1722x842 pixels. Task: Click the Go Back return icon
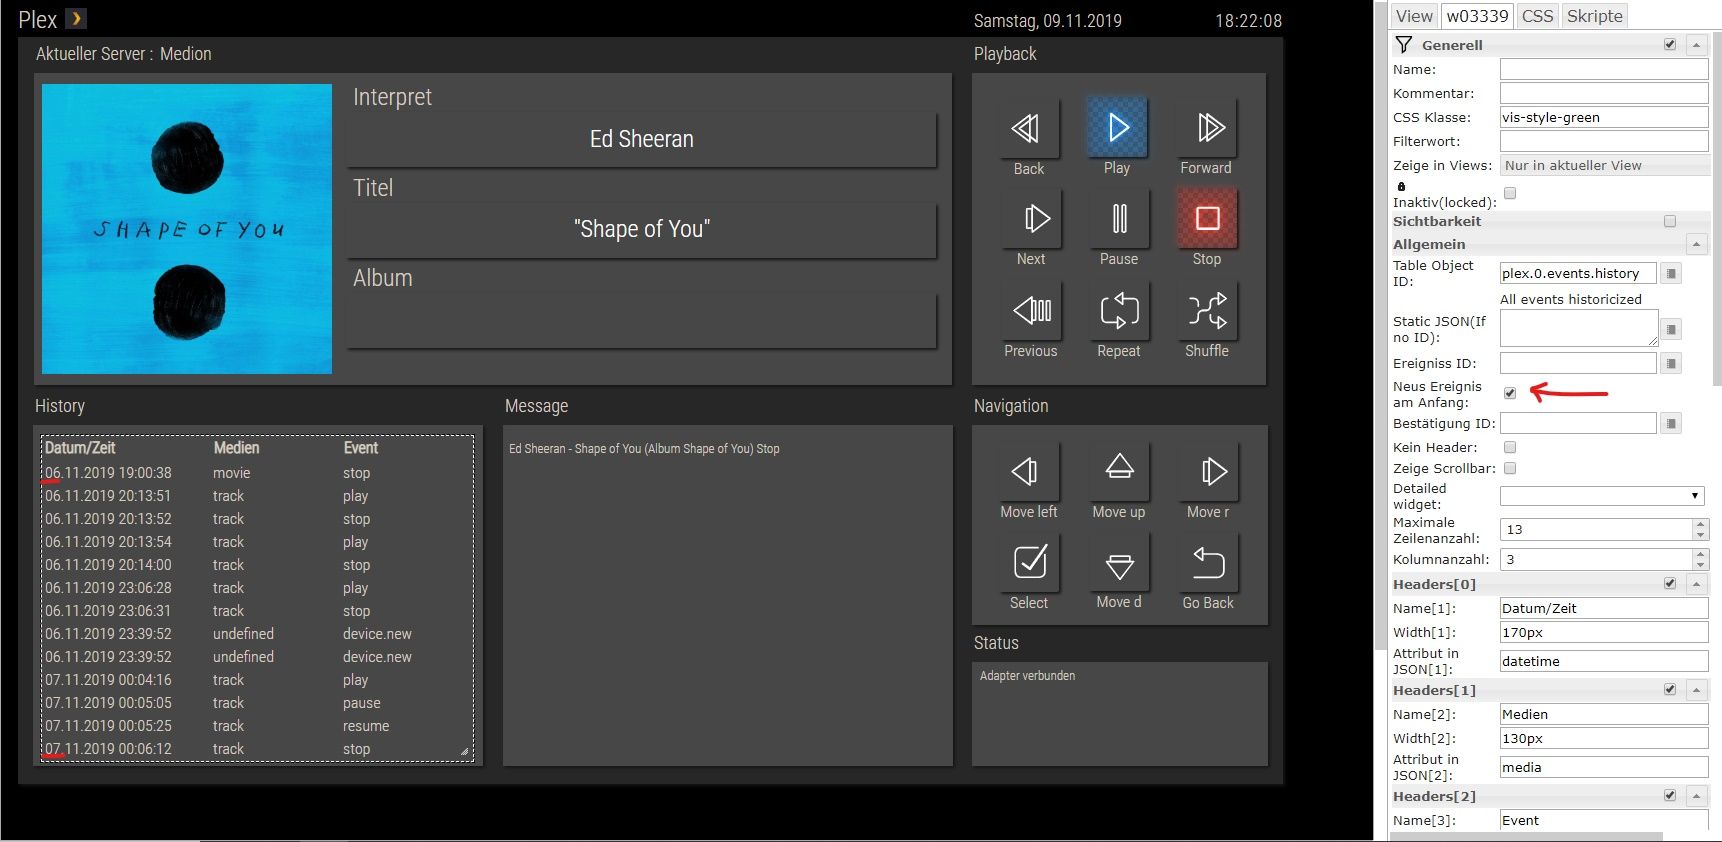[x=1208, y=563]
